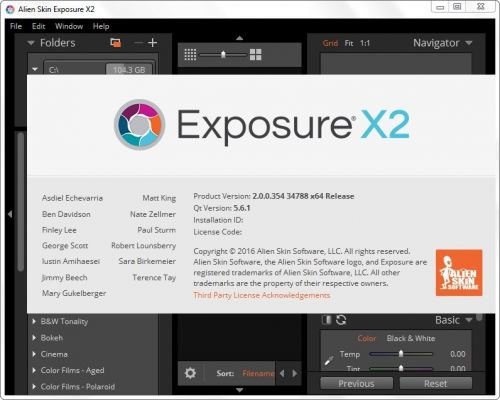Screen dimensions: 500x400
Task: Expand the B&W Tonality preset category
Action: coord(34,322)
